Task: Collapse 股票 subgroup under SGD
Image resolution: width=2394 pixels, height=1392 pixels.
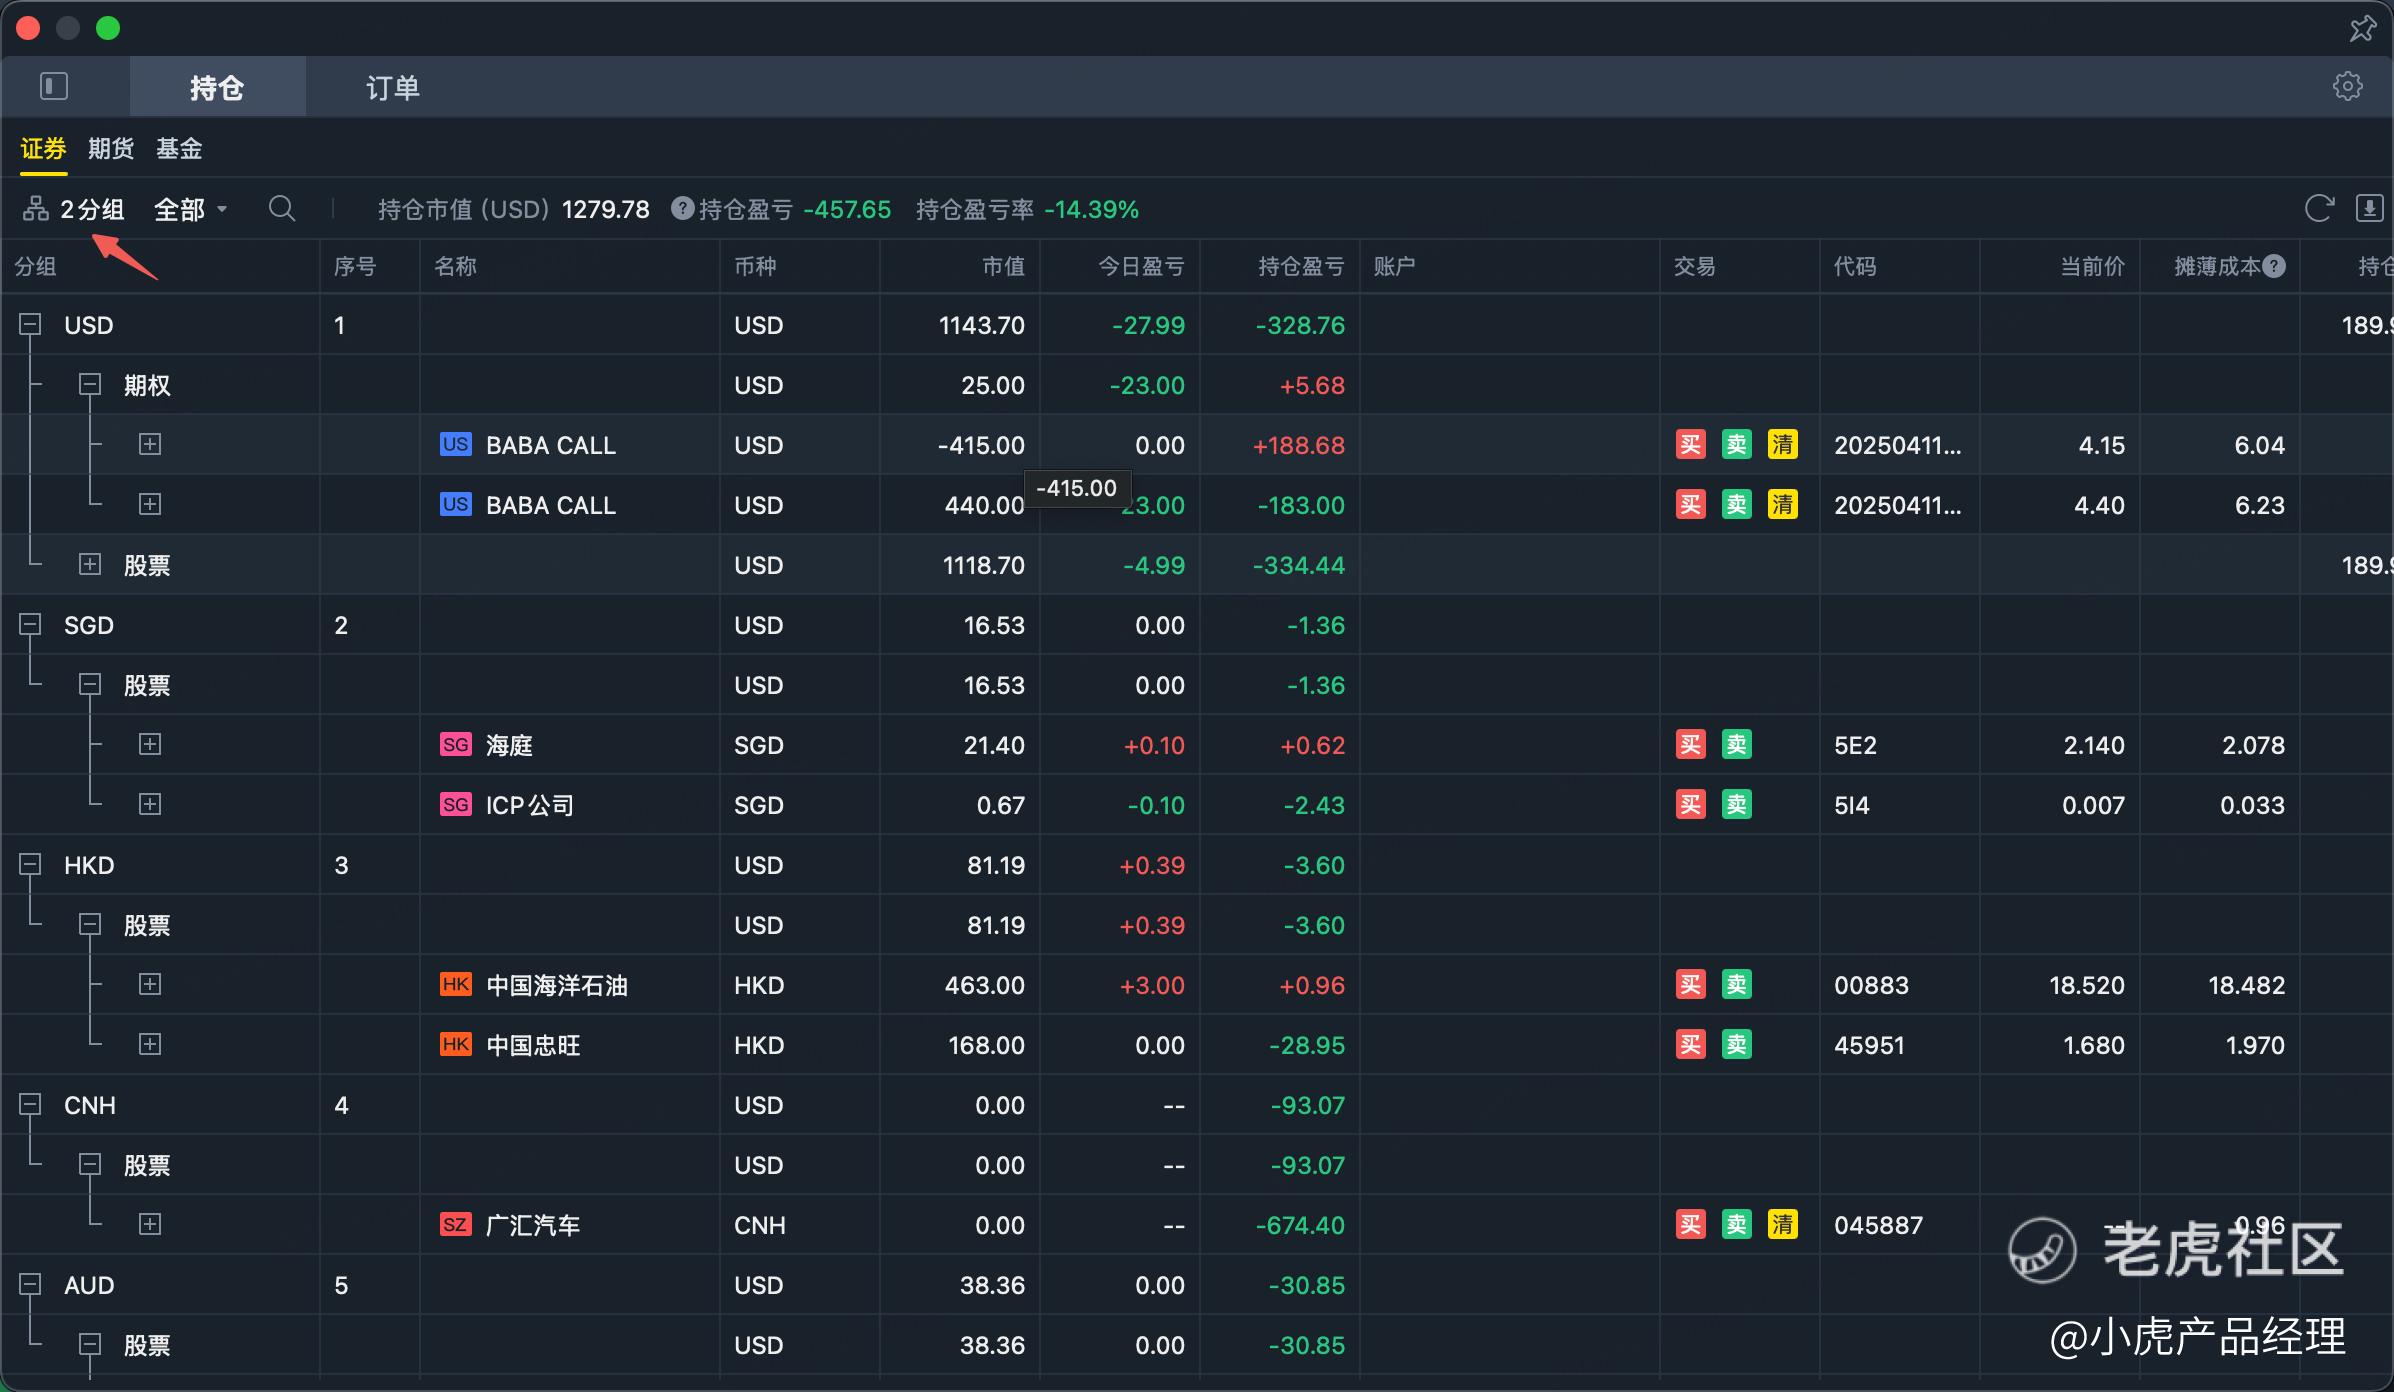Action: [90, 684]
